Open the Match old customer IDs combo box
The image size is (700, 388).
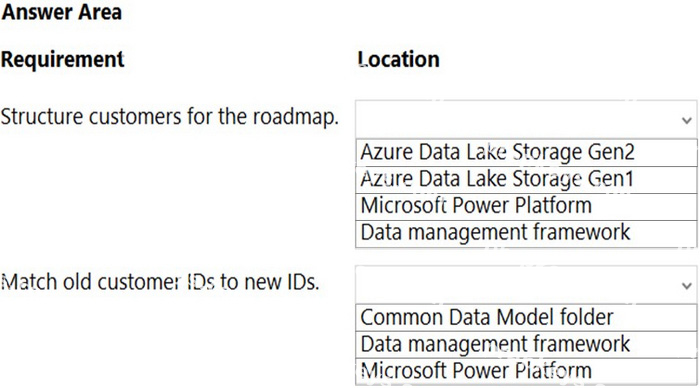tap(526, 284)
